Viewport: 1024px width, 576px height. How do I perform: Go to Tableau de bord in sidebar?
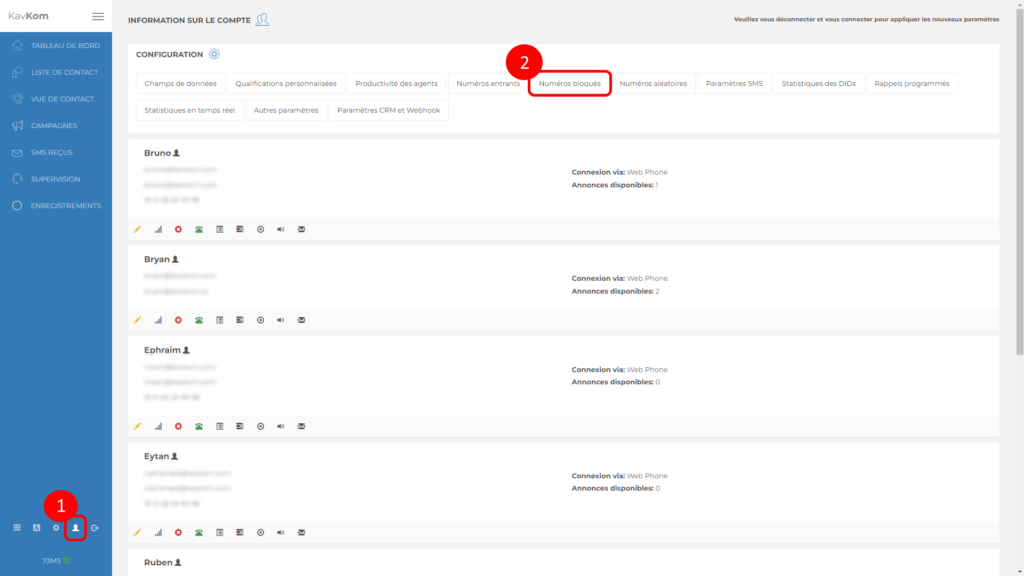(65, 46)
